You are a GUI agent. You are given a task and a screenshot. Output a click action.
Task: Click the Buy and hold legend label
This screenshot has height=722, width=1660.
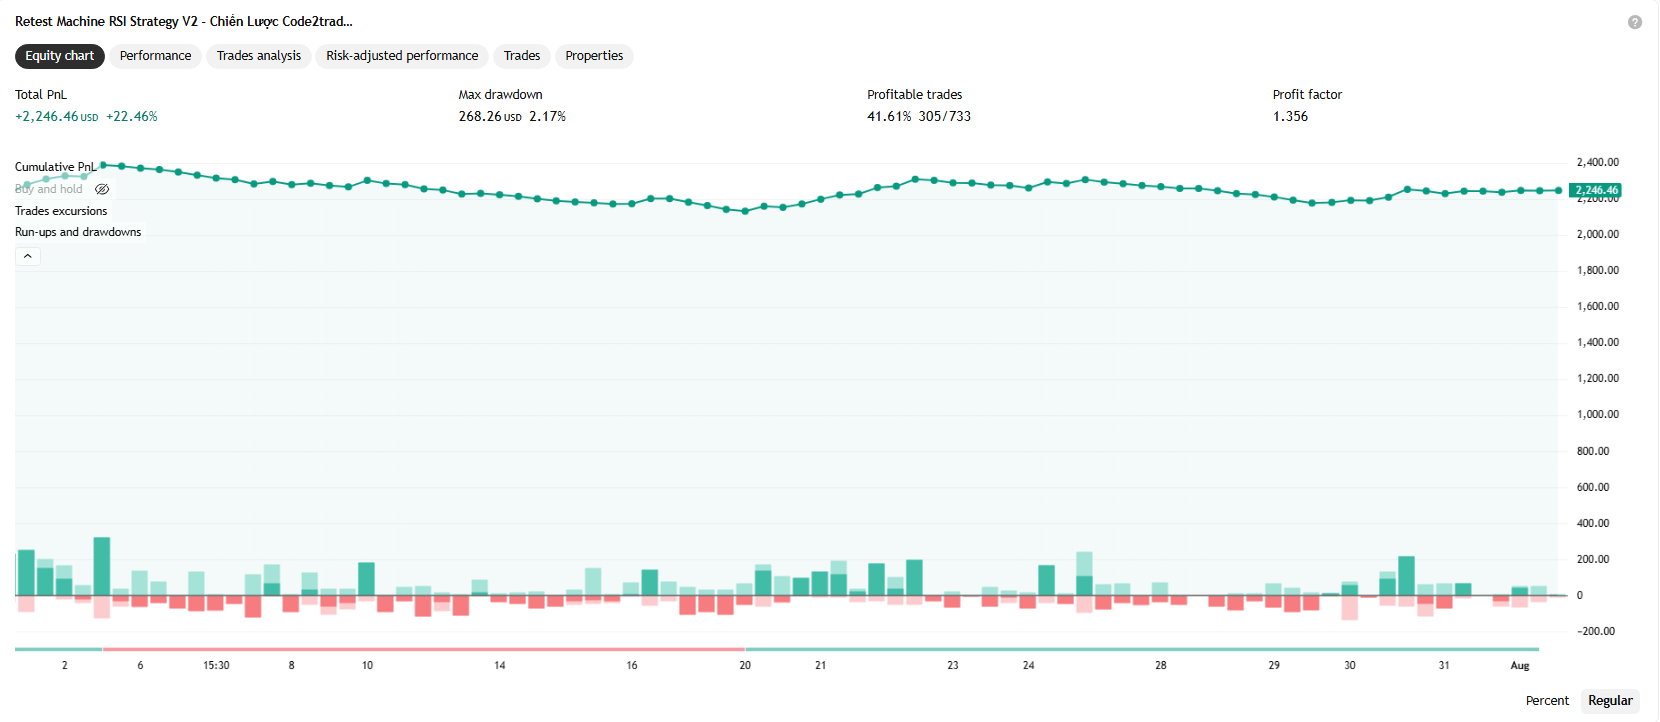[49, 189]
